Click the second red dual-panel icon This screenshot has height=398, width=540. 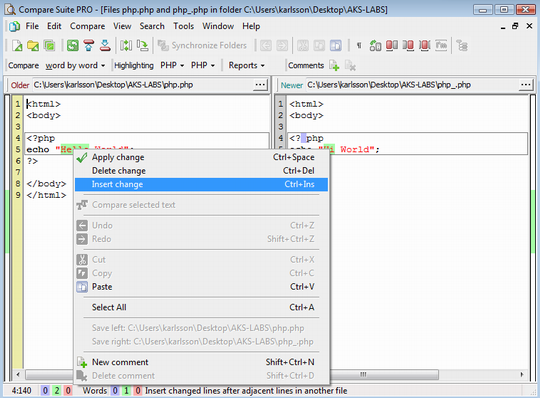click(408, 45)
